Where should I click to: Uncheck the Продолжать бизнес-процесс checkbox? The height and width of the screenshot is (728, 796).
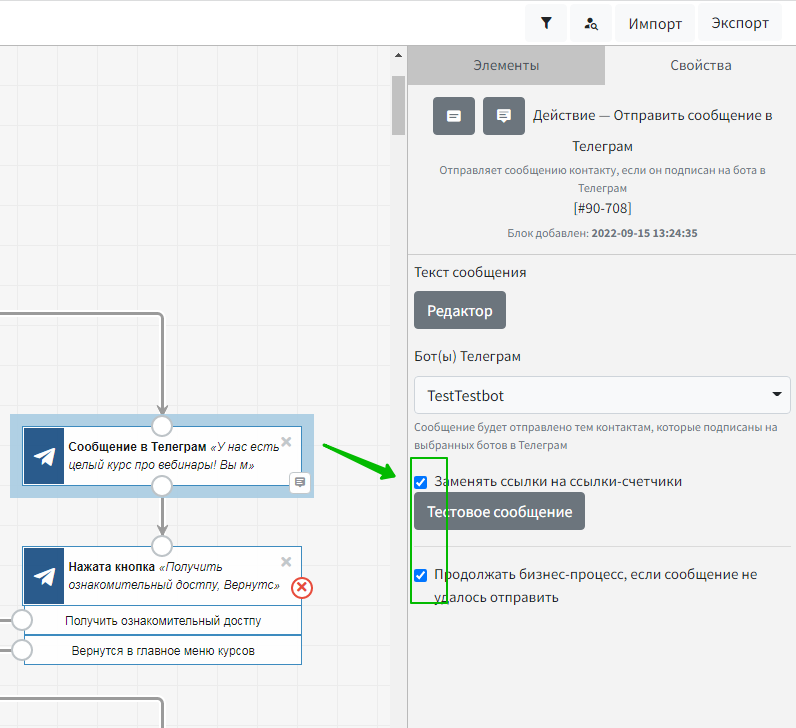pyautogui.click(x=421, y=575)
